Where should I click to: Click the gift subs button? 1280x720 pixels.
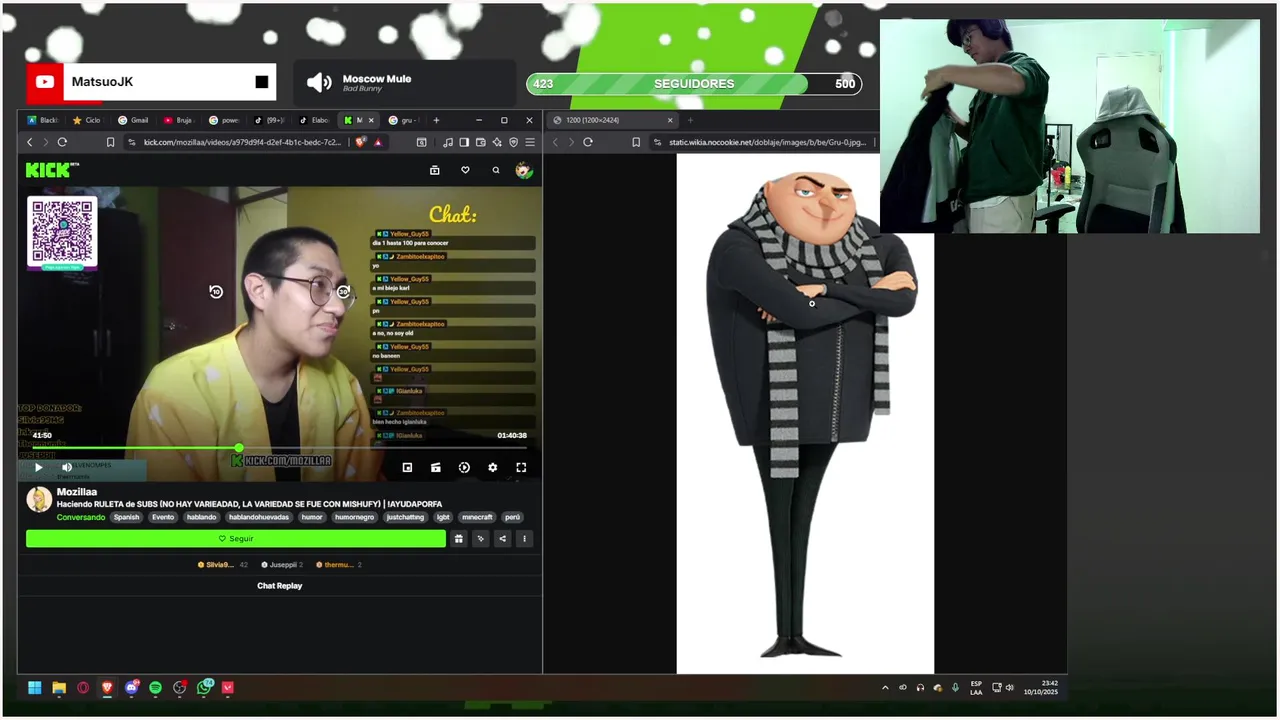[x=458, y=538]
